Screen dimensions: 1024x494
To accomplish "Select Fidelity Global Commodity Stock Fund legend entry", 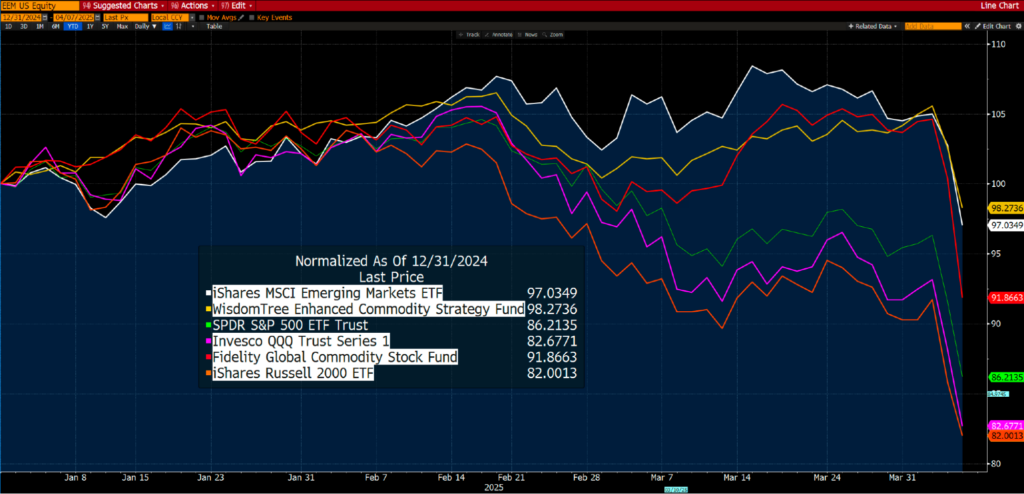I will 334,357.
